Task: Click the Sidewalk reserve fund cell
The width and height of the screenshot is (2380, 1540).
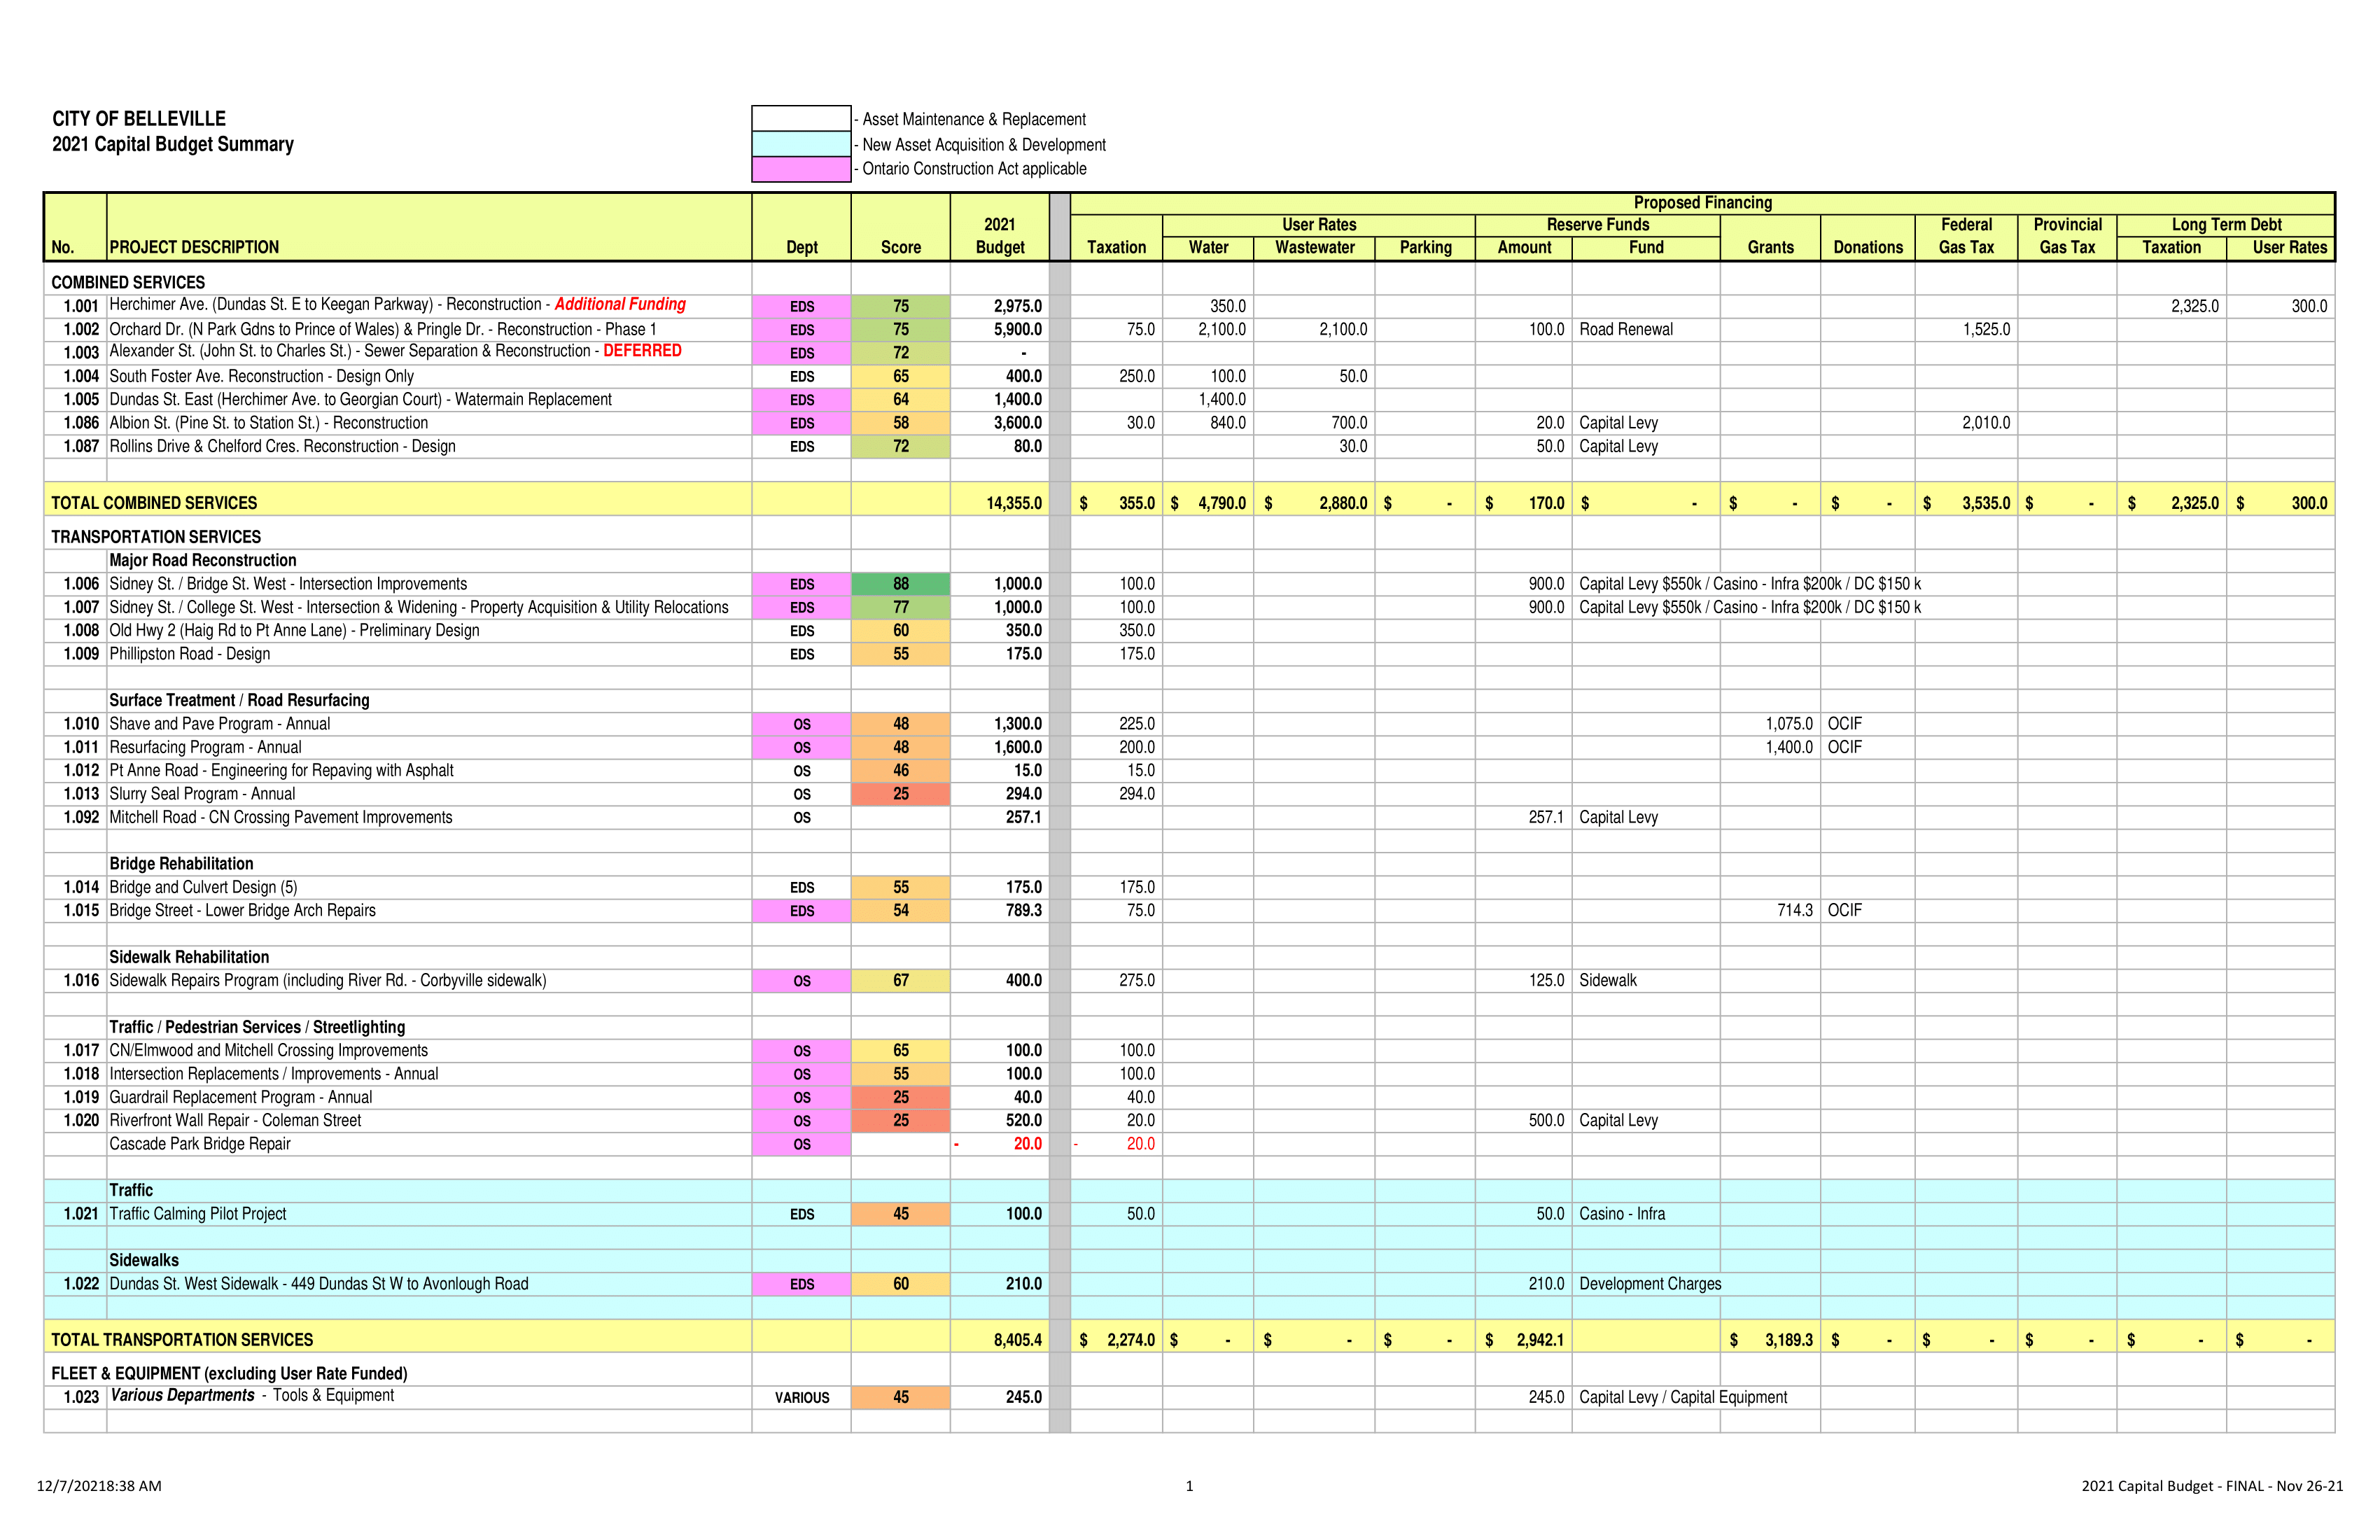Action: (x=1608, y=980)
